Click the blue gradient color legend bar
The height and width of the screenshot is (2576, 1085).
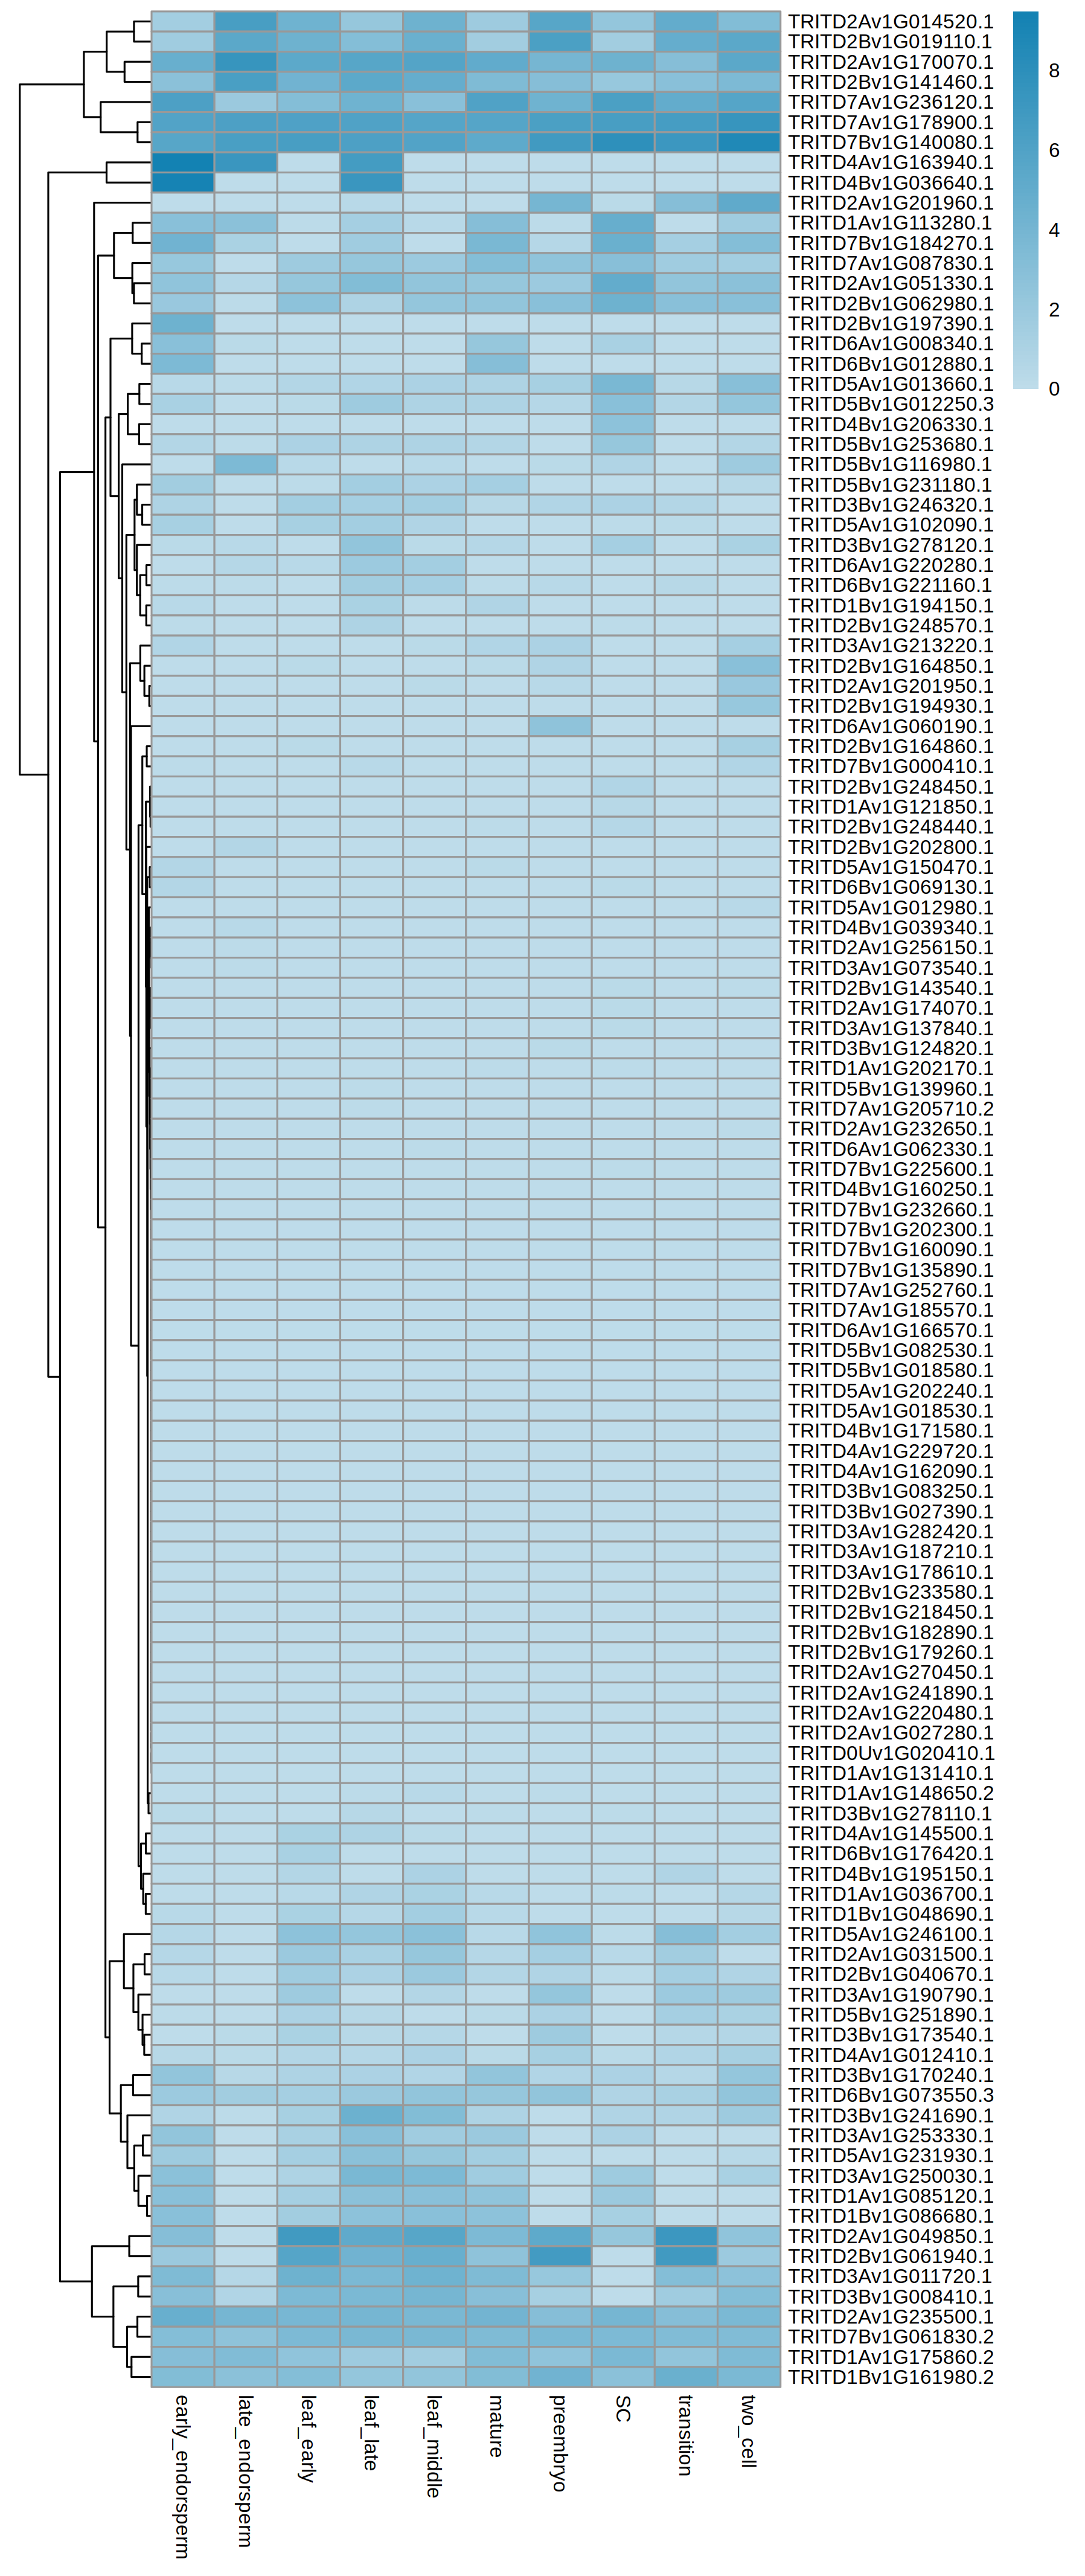pyautogui.click(x=1025, y=200)
